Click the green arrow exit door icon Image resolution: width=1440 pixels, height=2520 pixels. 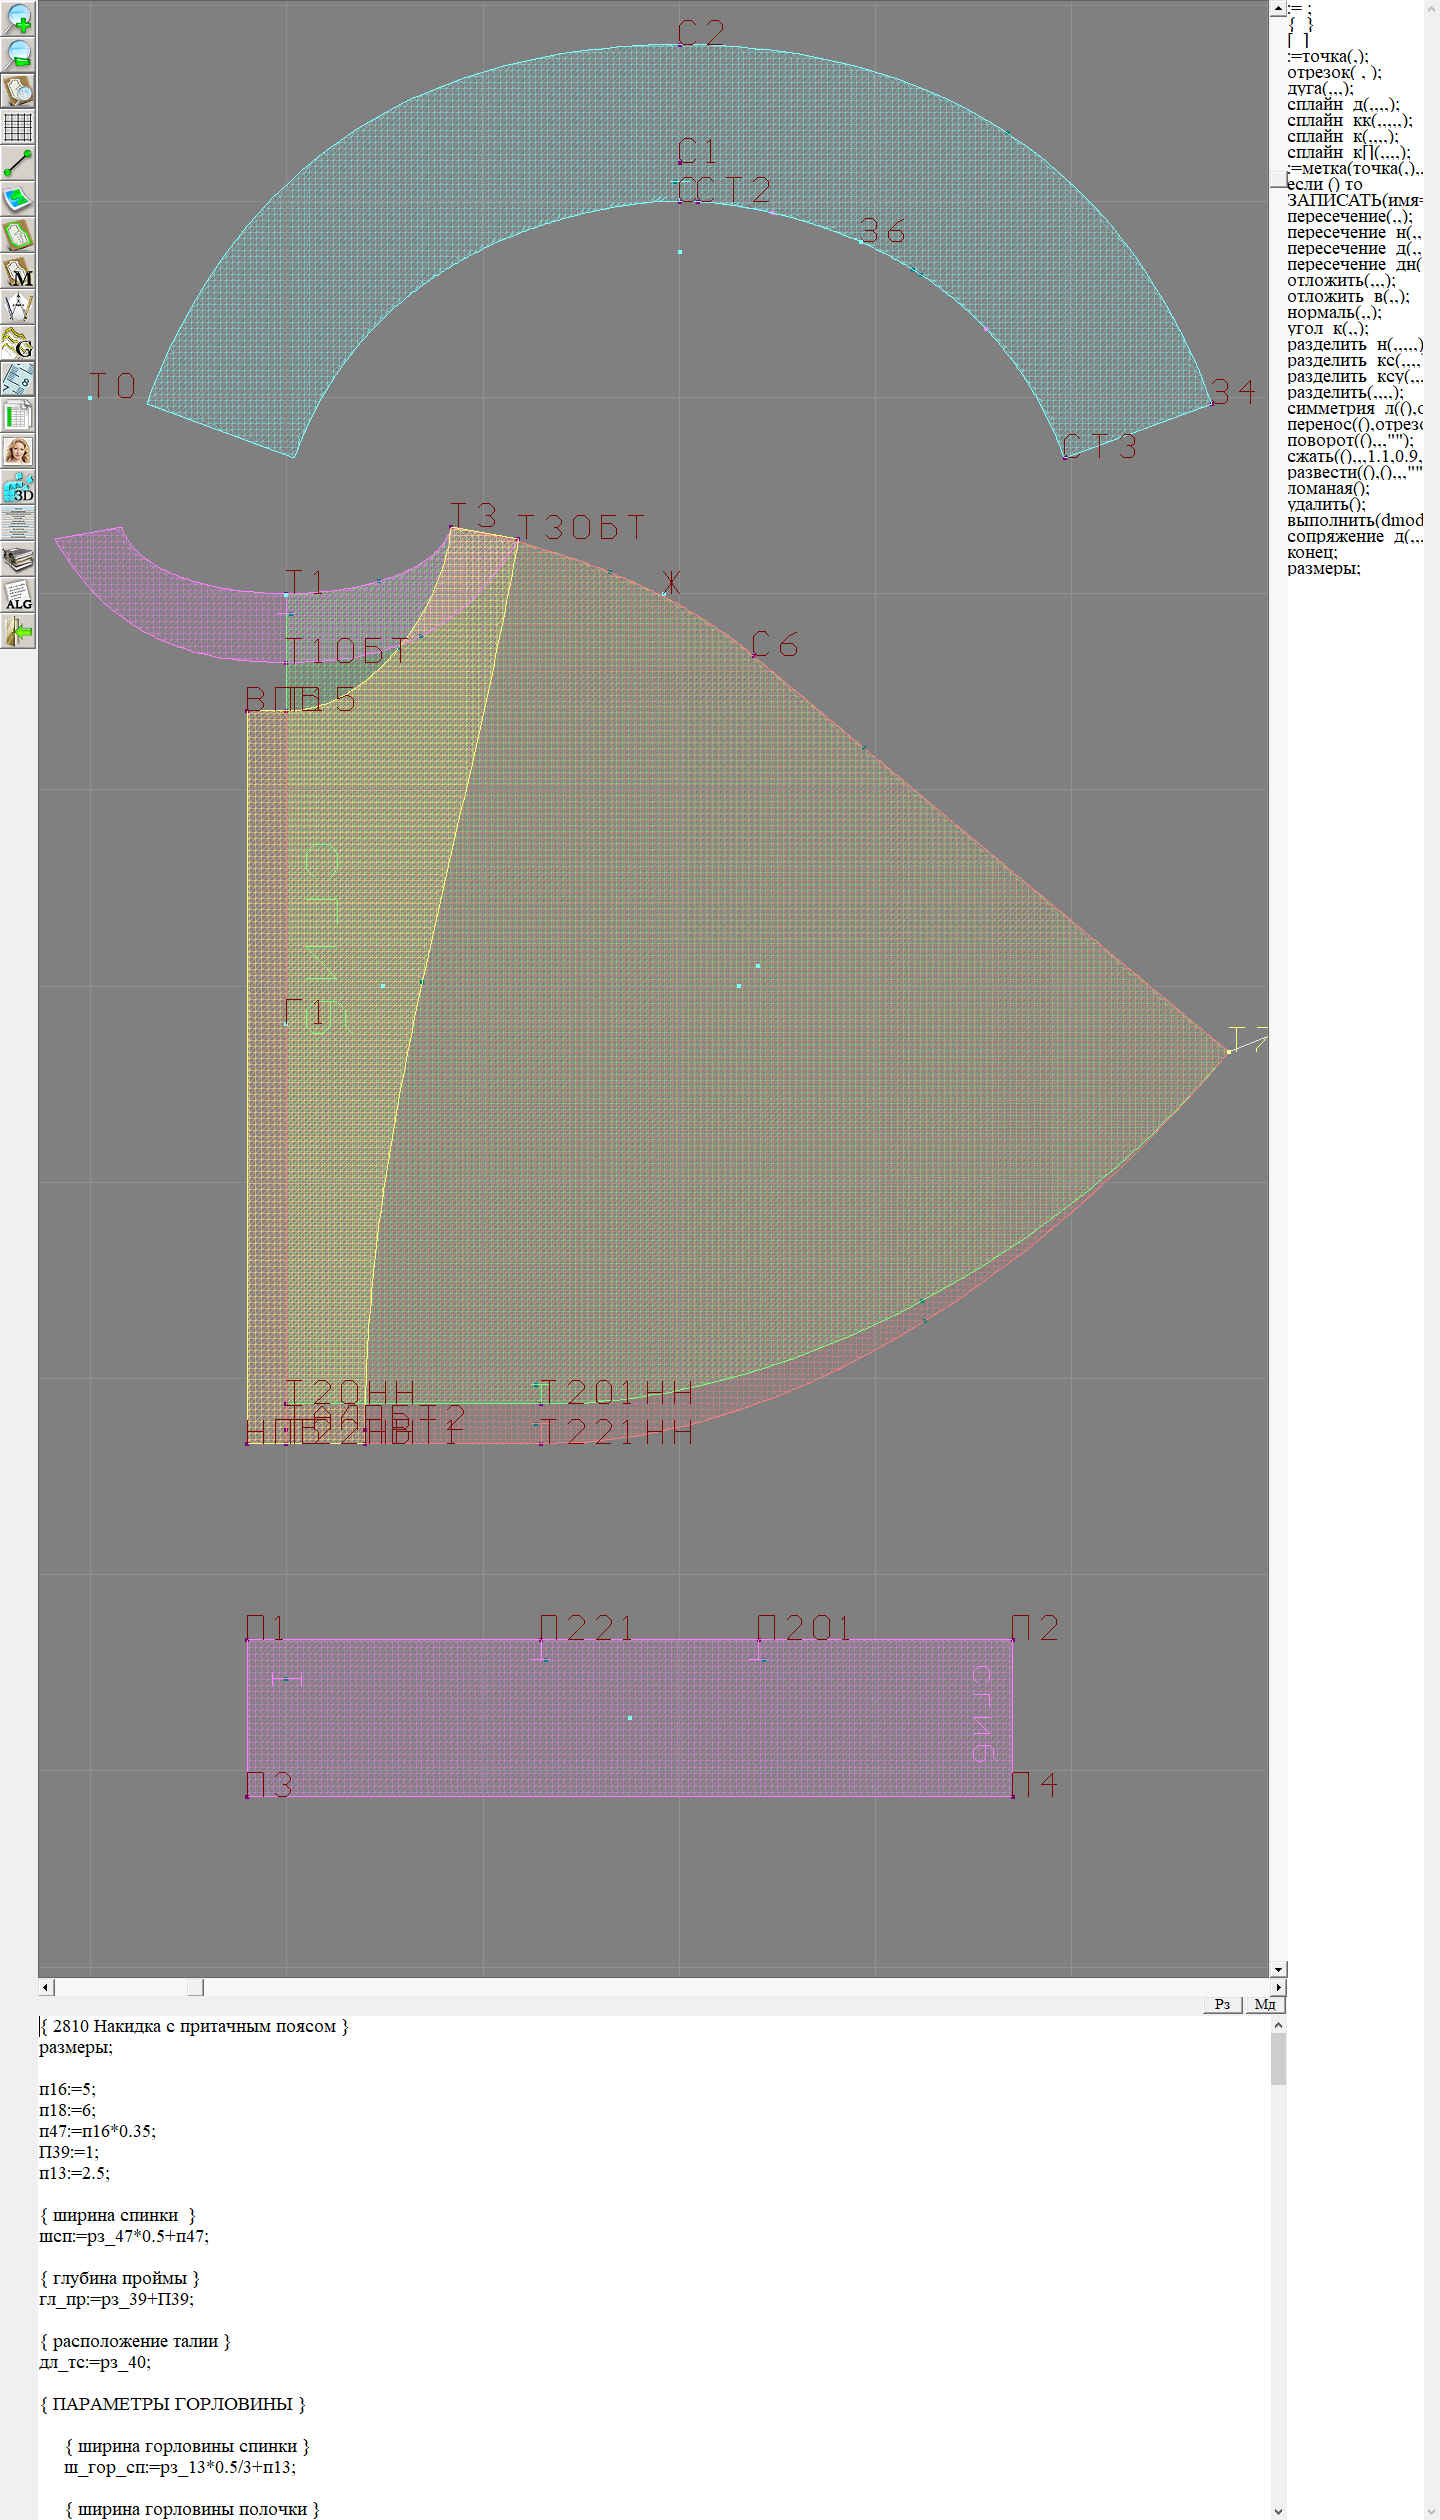click(18, 631)
